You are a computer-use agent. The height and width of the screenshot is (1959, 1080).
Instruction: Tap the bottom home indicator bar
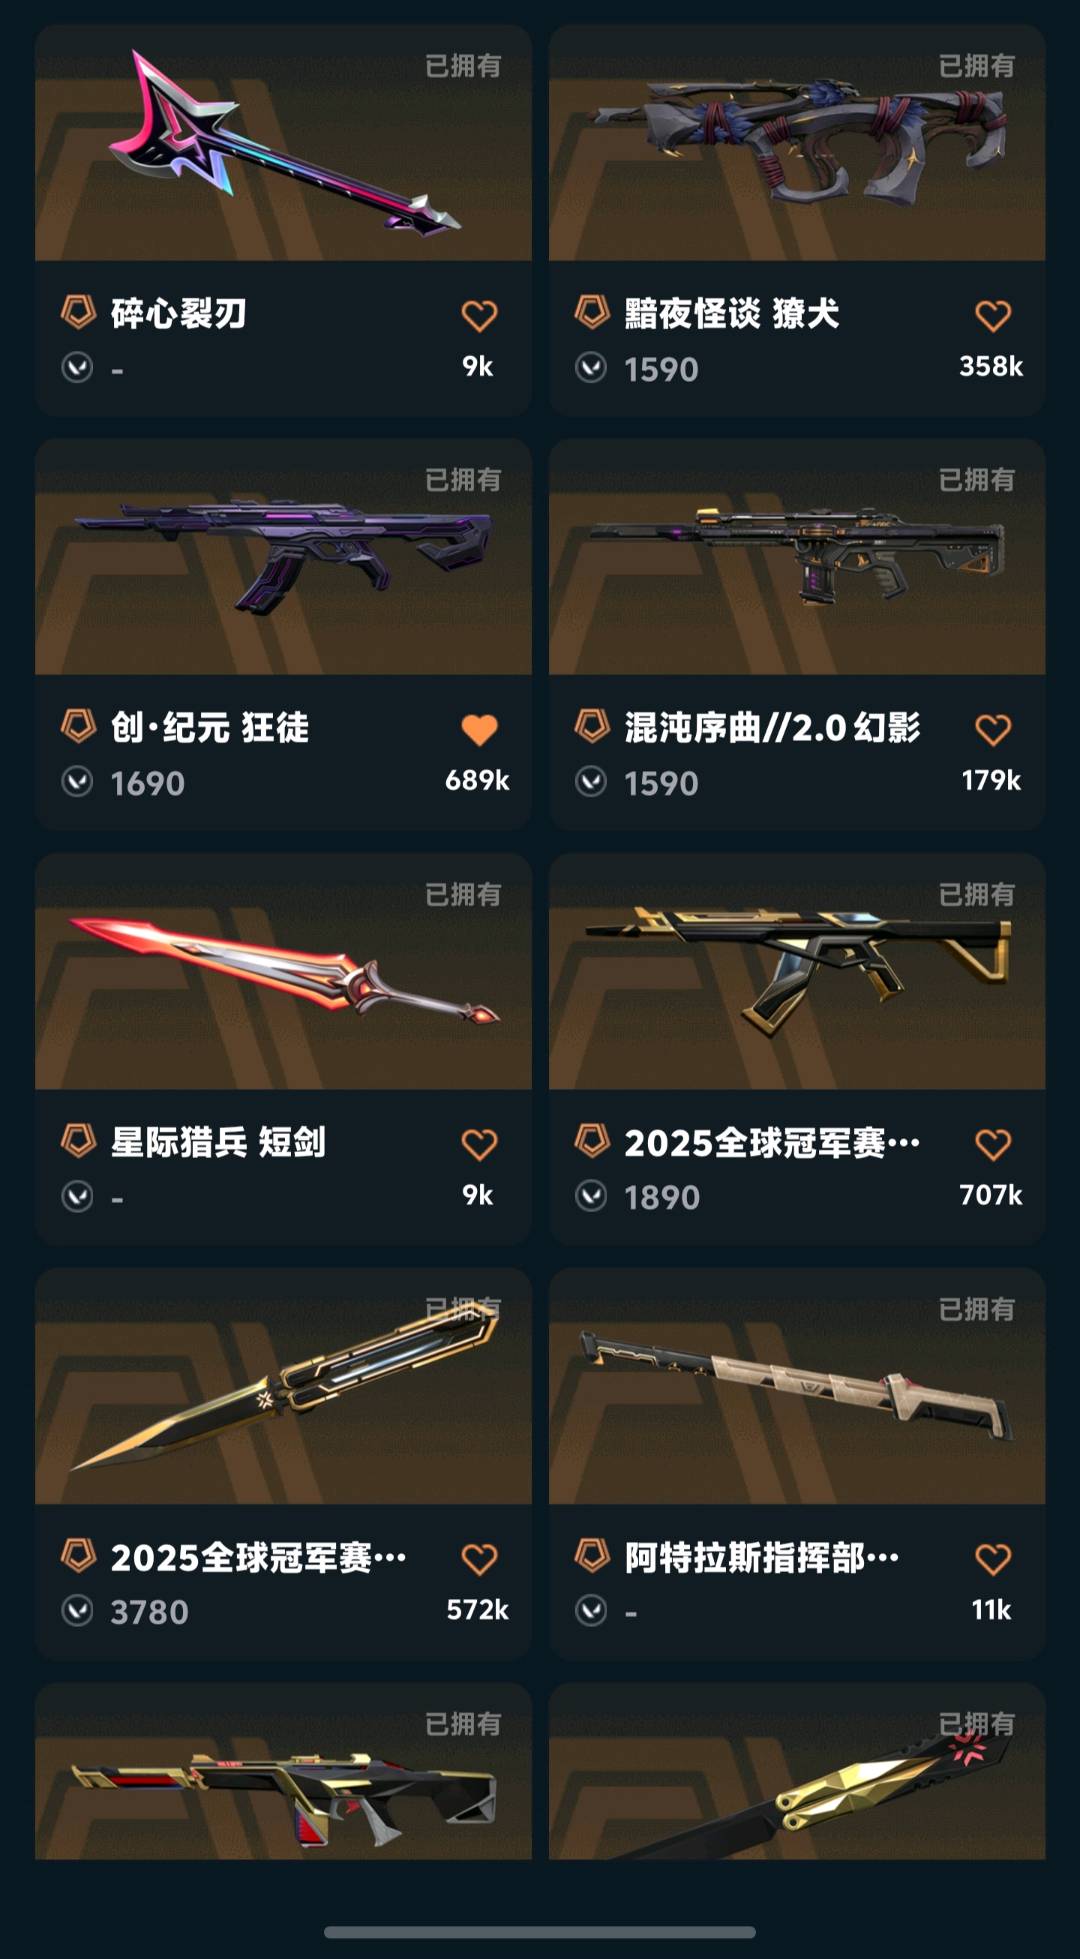pyautogui.click(x=540, y=1932)
